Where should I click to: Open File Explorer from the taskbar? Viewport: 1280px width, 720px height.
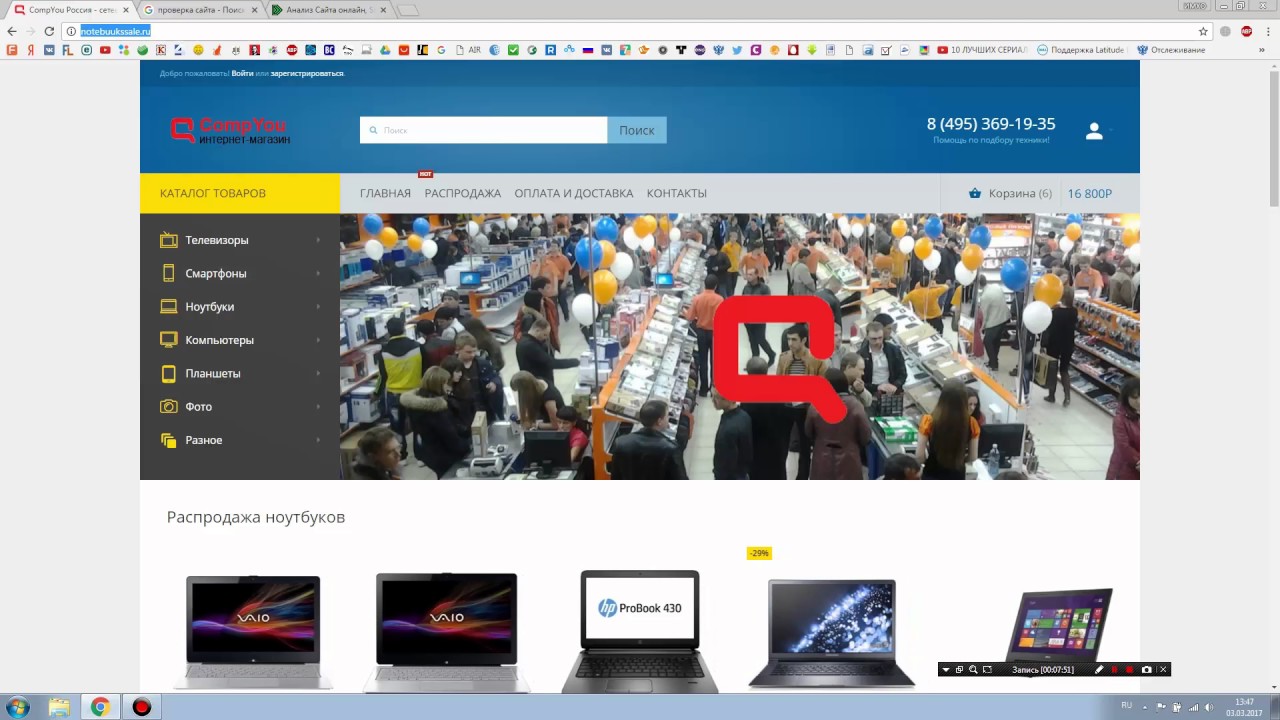(x=59, y=707)
